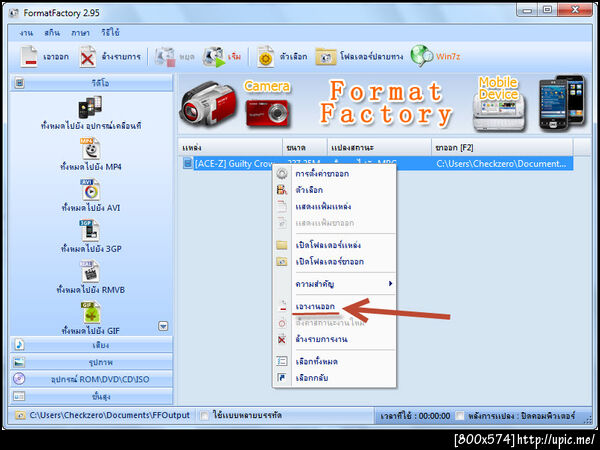Image resolution: width=600 pixels, height=450 pixels.
Task: Click the Open Source Folder icon in context menu
Action: tap(282, 245)
